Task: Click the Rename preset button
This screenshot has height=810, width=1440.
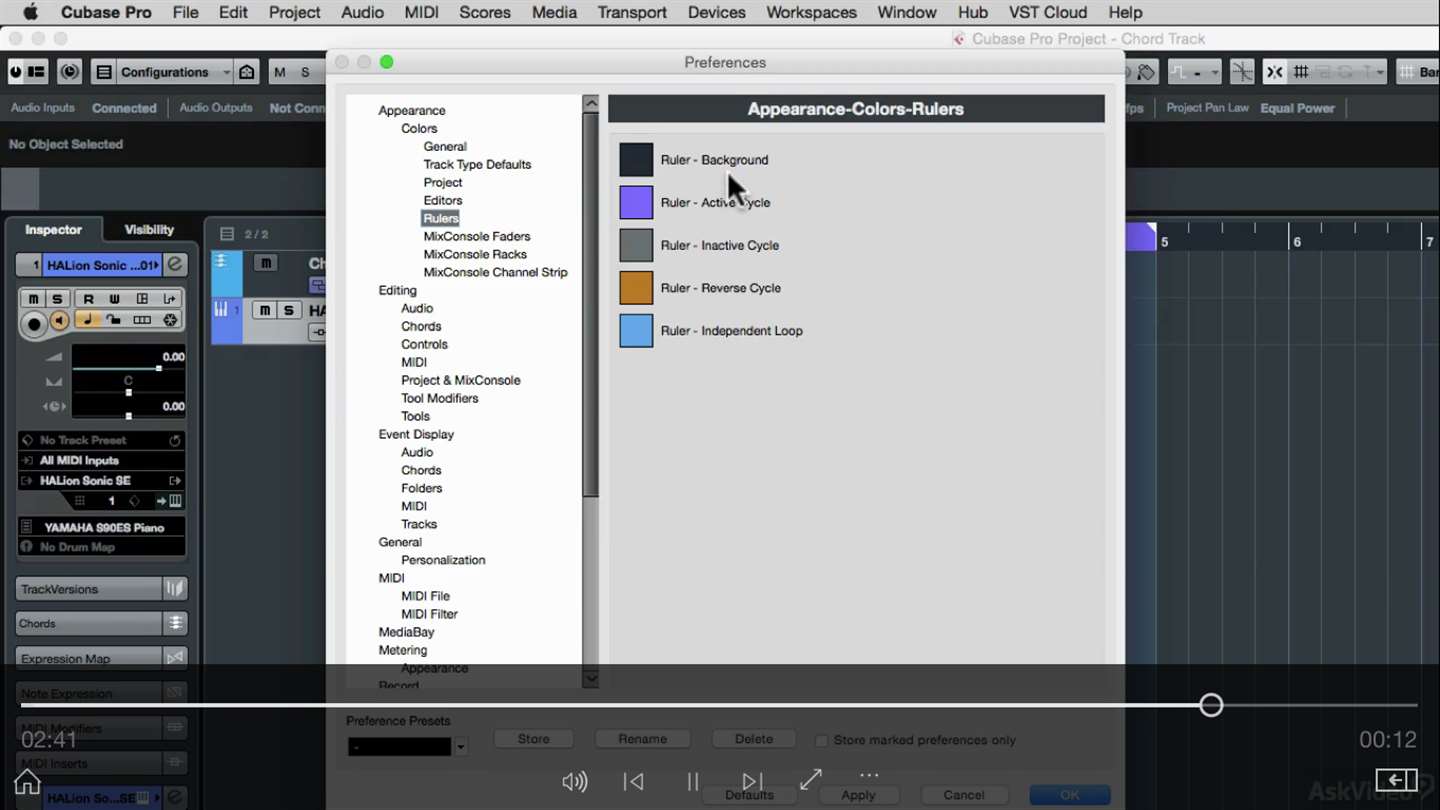Action: click(x=643, y=739)
